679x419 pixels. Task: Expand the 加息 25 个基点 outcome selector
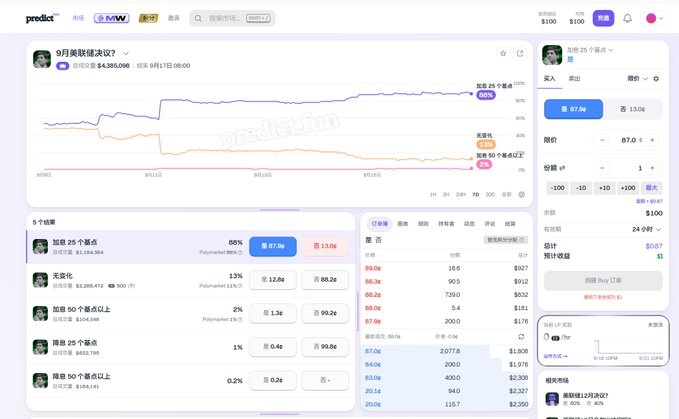590,50
